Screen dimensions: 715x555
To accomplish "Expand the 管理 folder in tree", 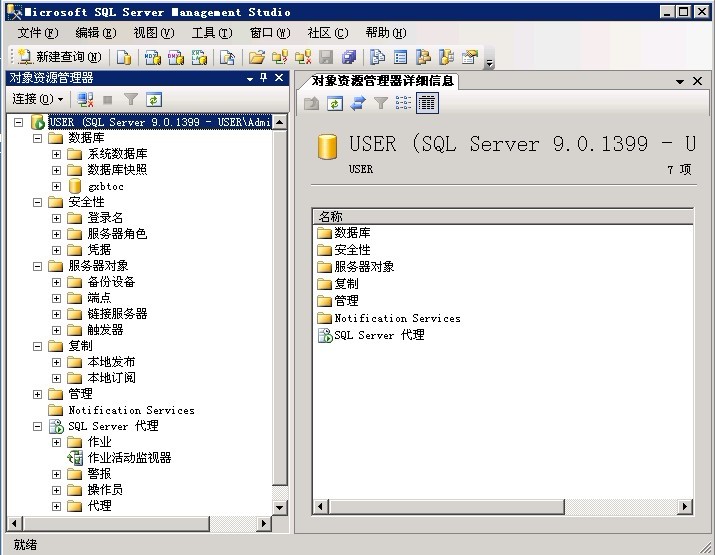I will [37, 394].
